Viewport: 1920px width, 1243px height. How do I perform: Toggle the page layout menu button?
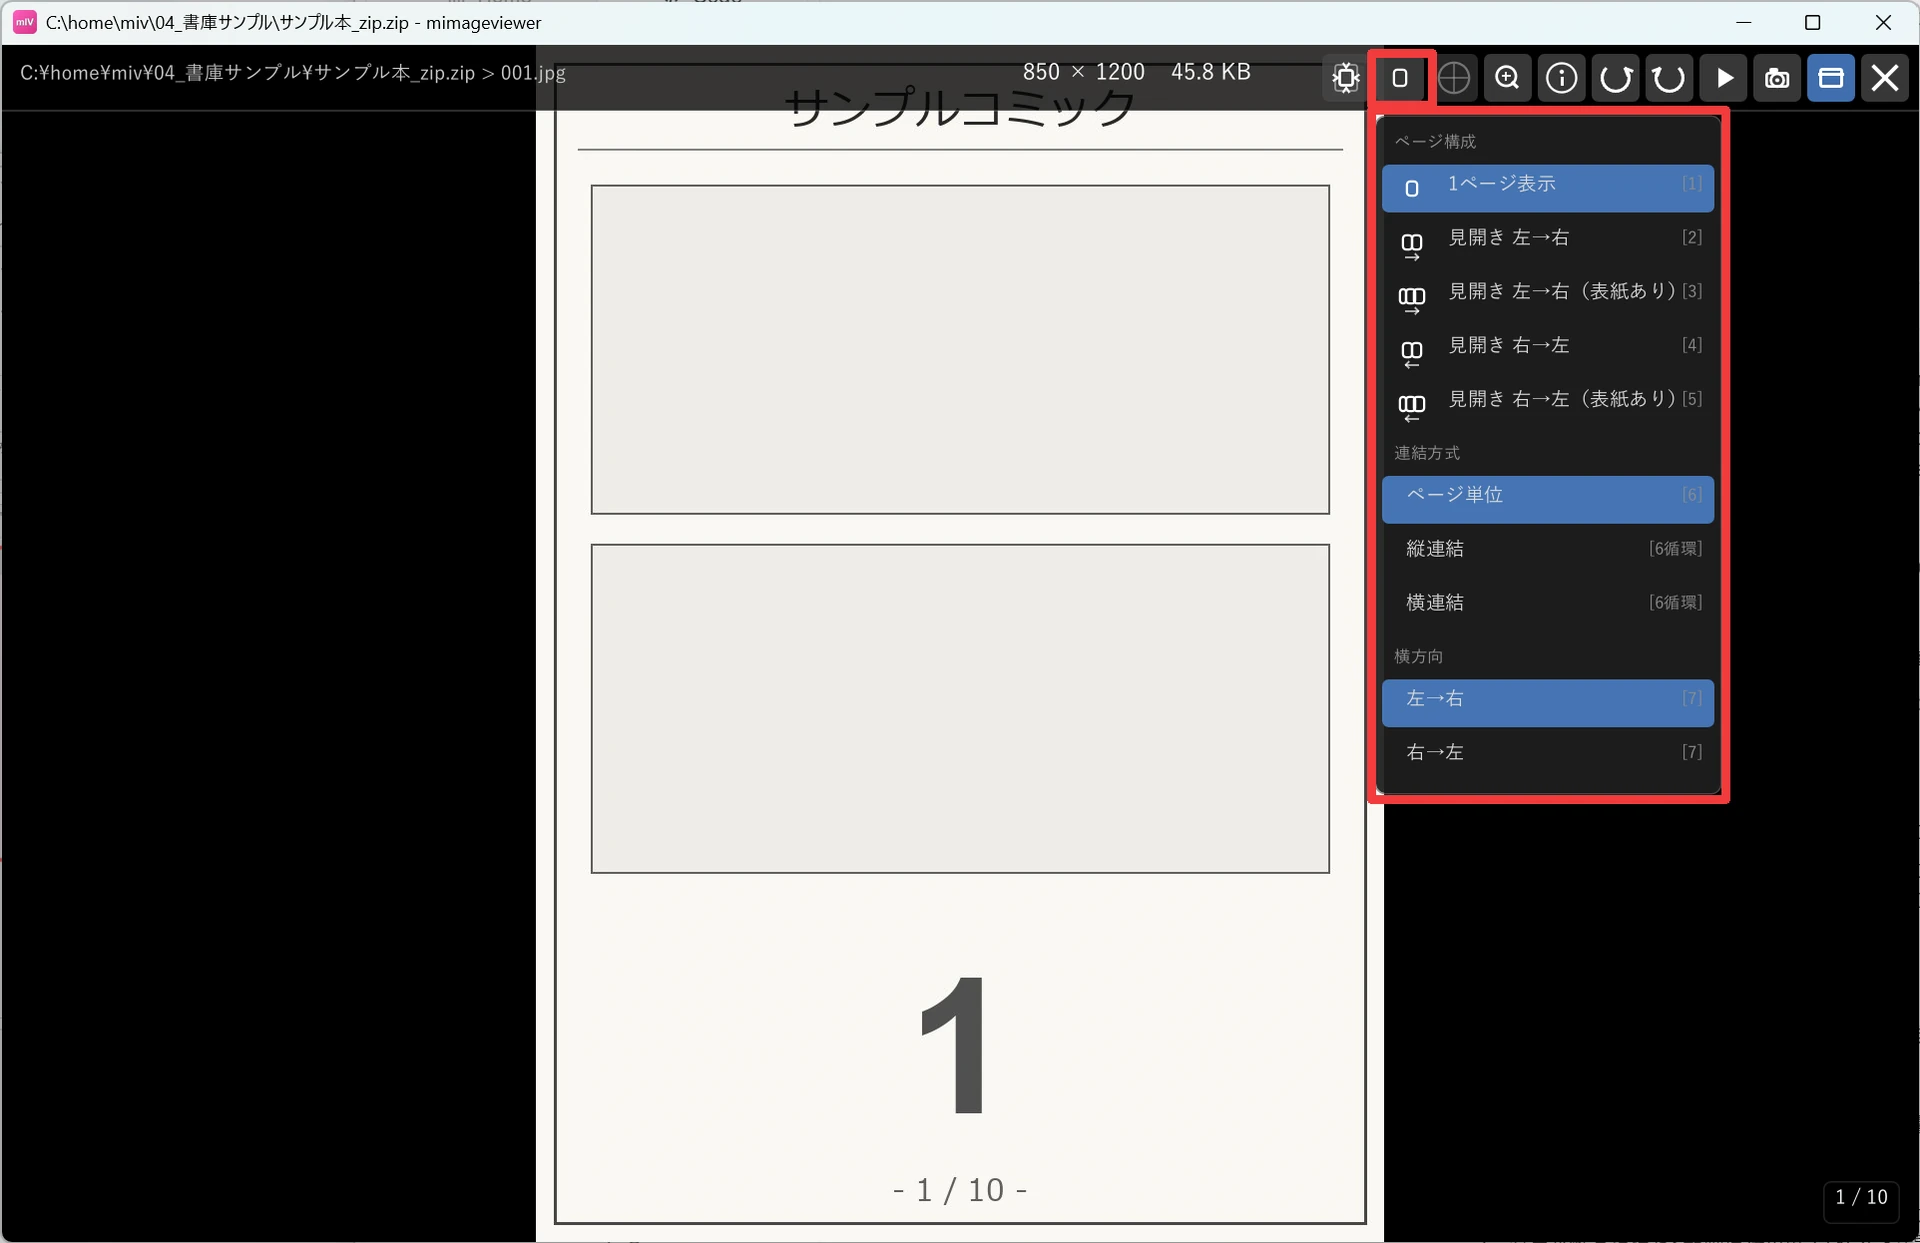tap(1400, 78)
